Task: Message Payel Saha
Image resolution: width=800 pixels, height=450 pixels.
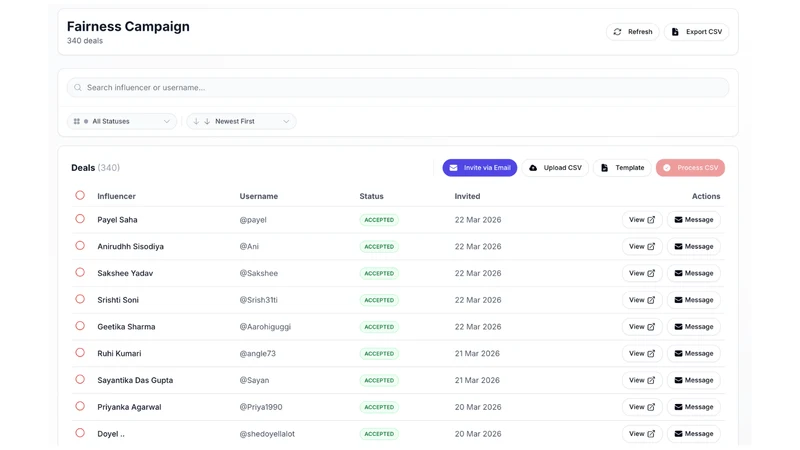Action: (694, 220)
